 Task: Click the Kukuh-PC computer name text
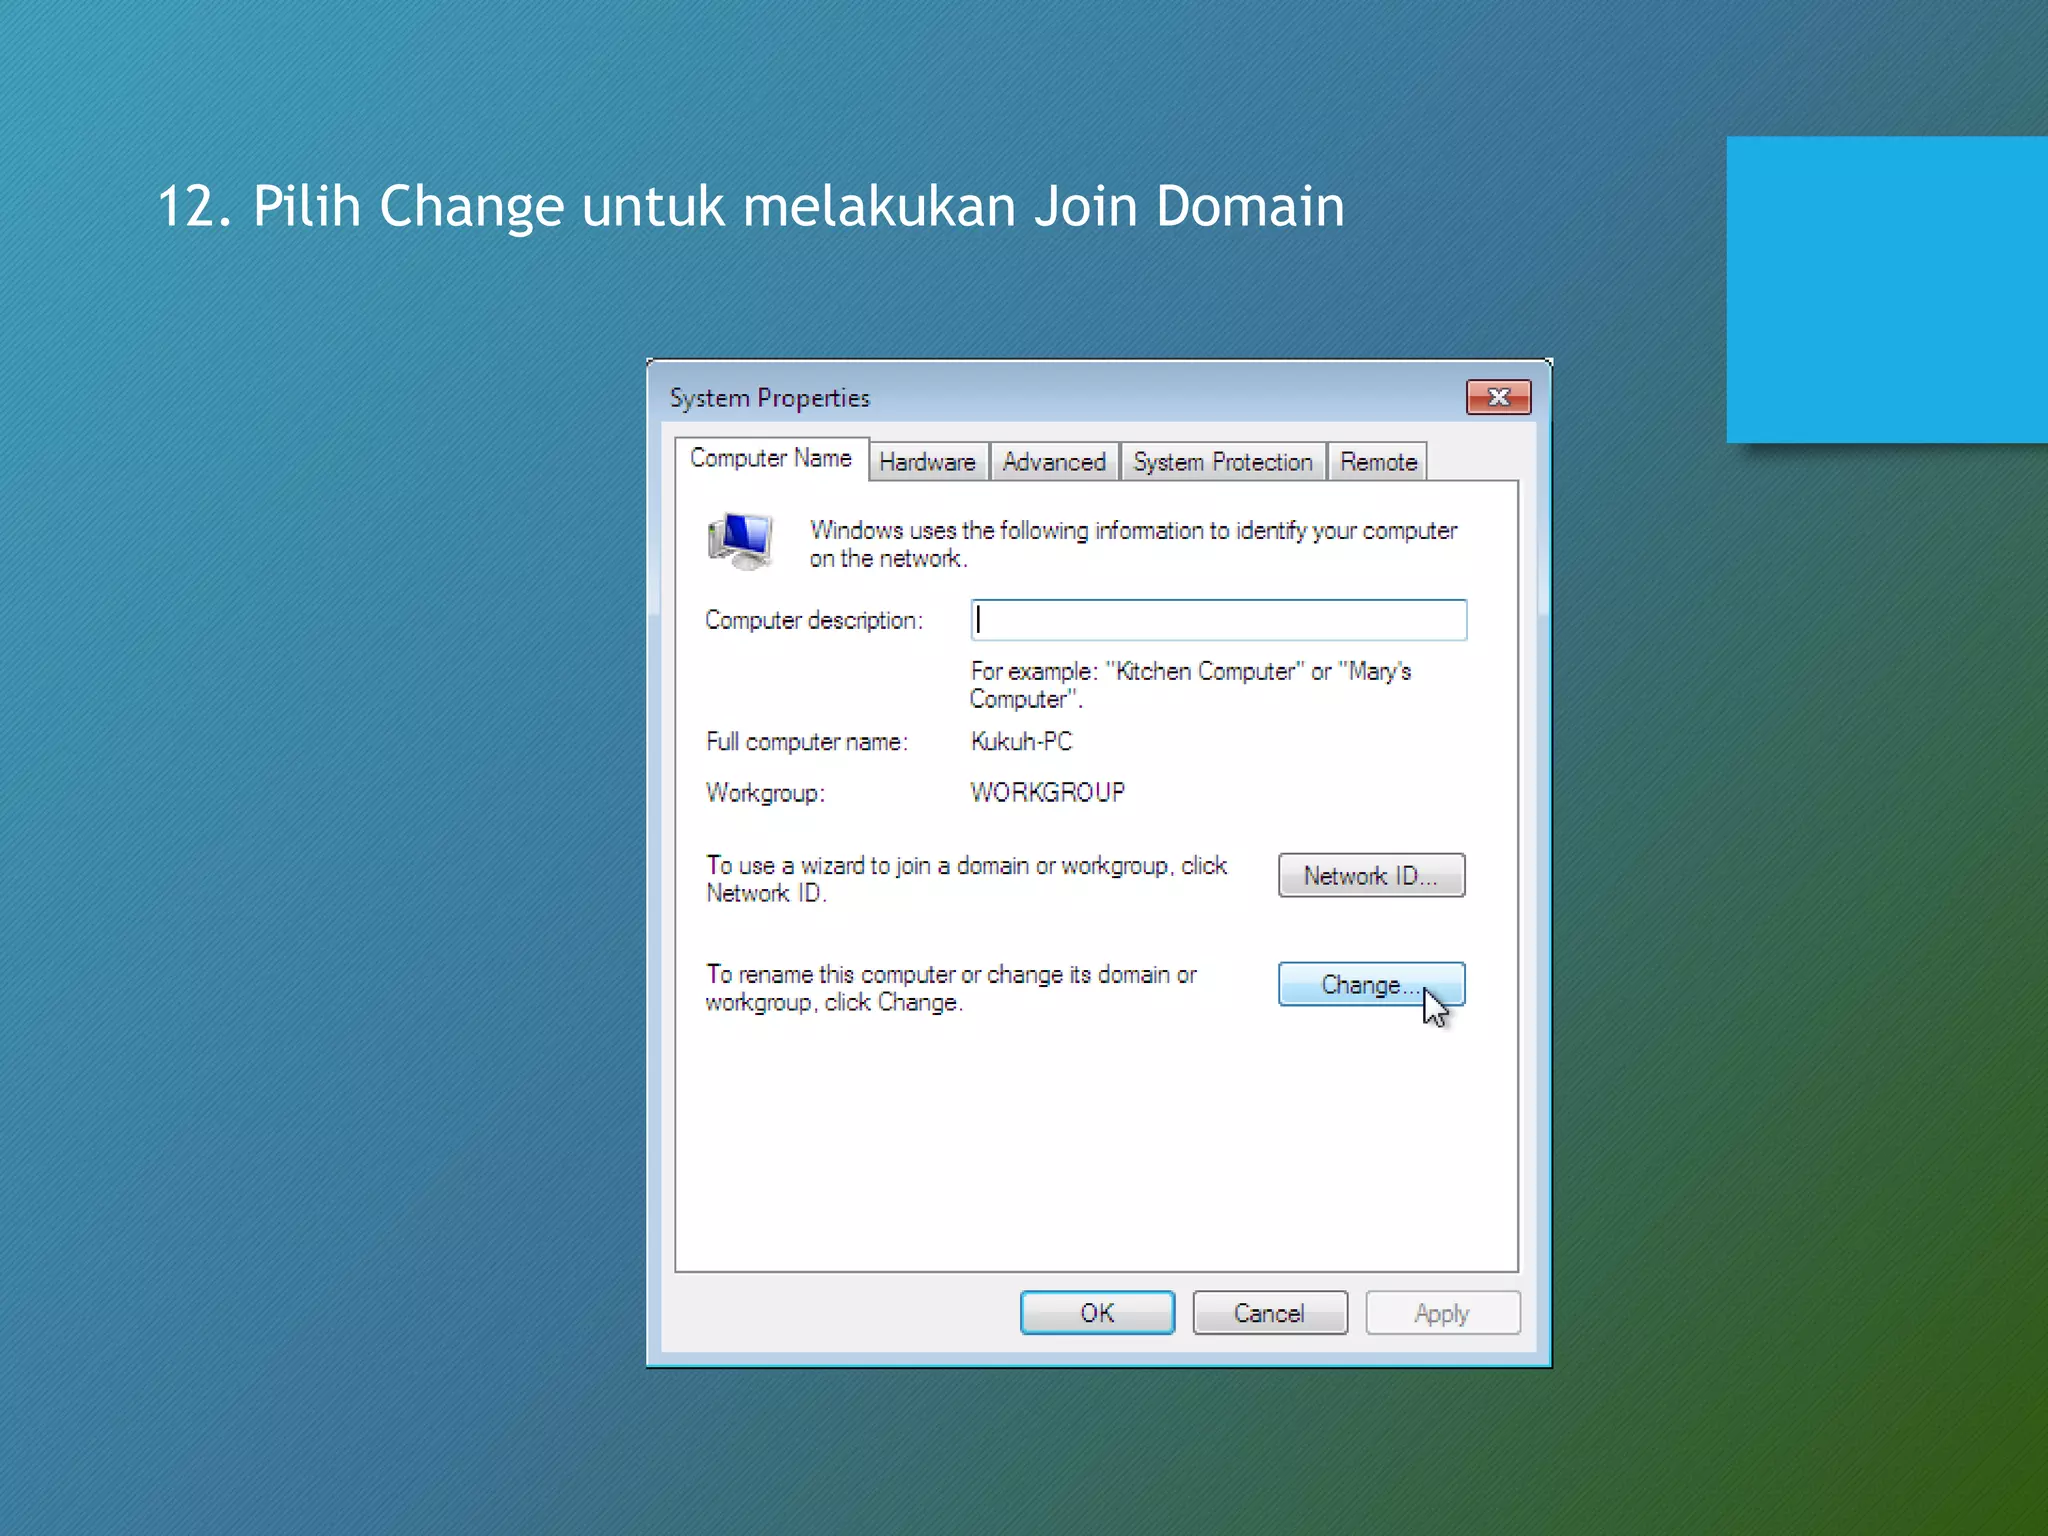pos(1021,741)
